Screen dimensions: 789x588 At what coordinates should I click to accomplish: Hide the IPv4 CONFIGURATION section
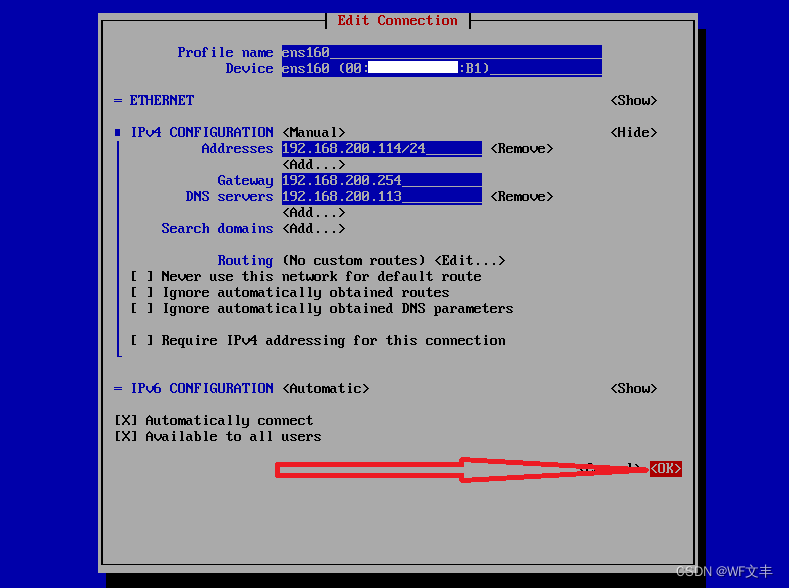pyautogui.click(x=634, y=132)
